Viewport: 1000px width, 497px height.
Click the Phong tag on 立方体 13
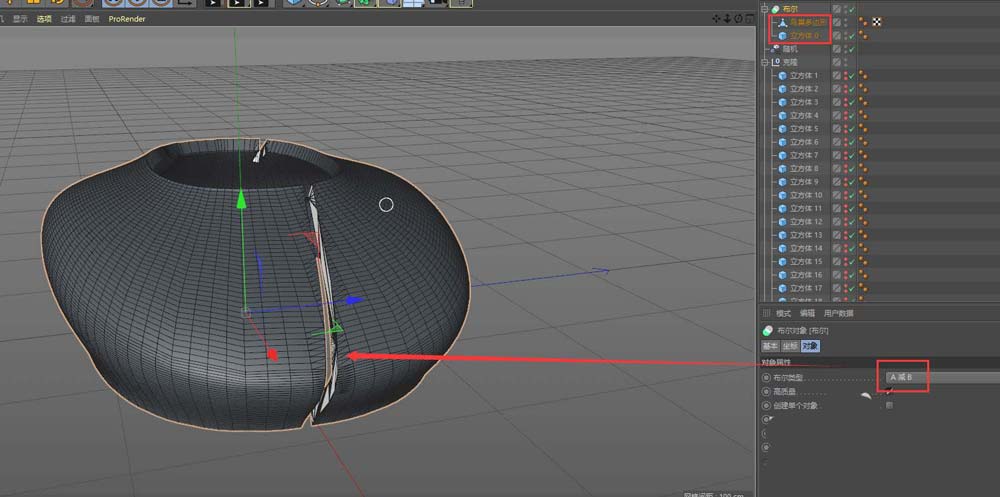pos(863,235)
